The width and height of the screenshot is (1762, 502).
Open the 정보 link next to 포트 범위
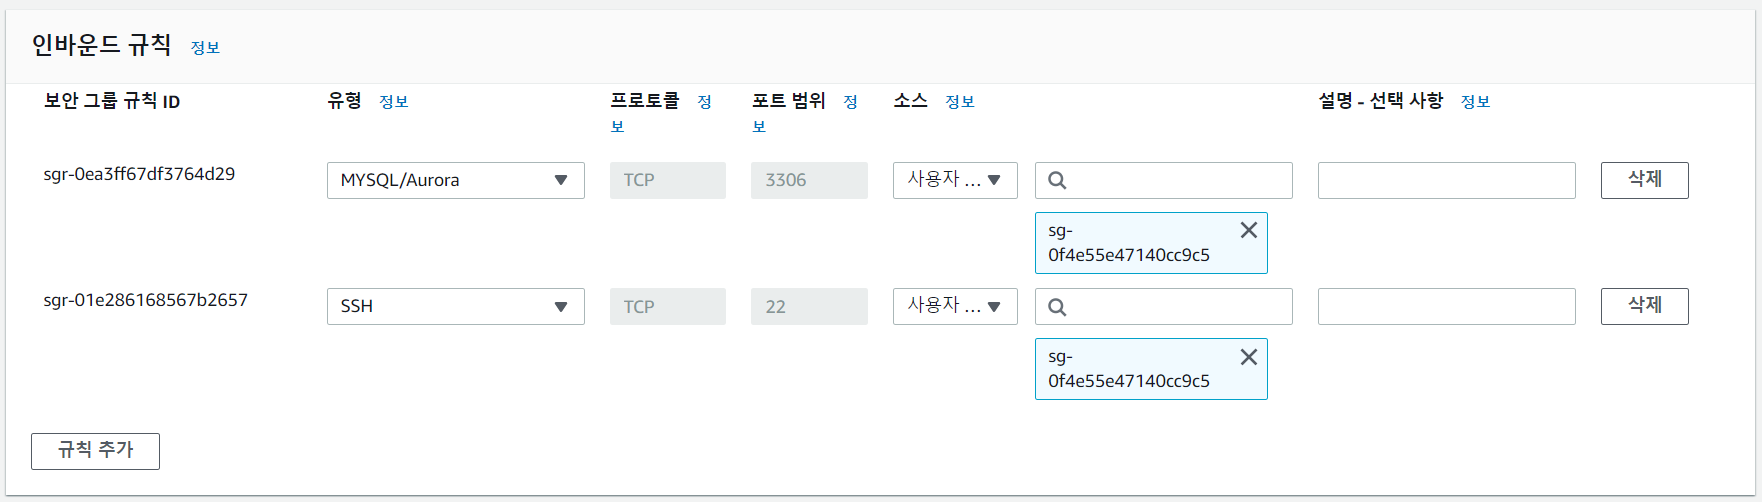[850, 102]
